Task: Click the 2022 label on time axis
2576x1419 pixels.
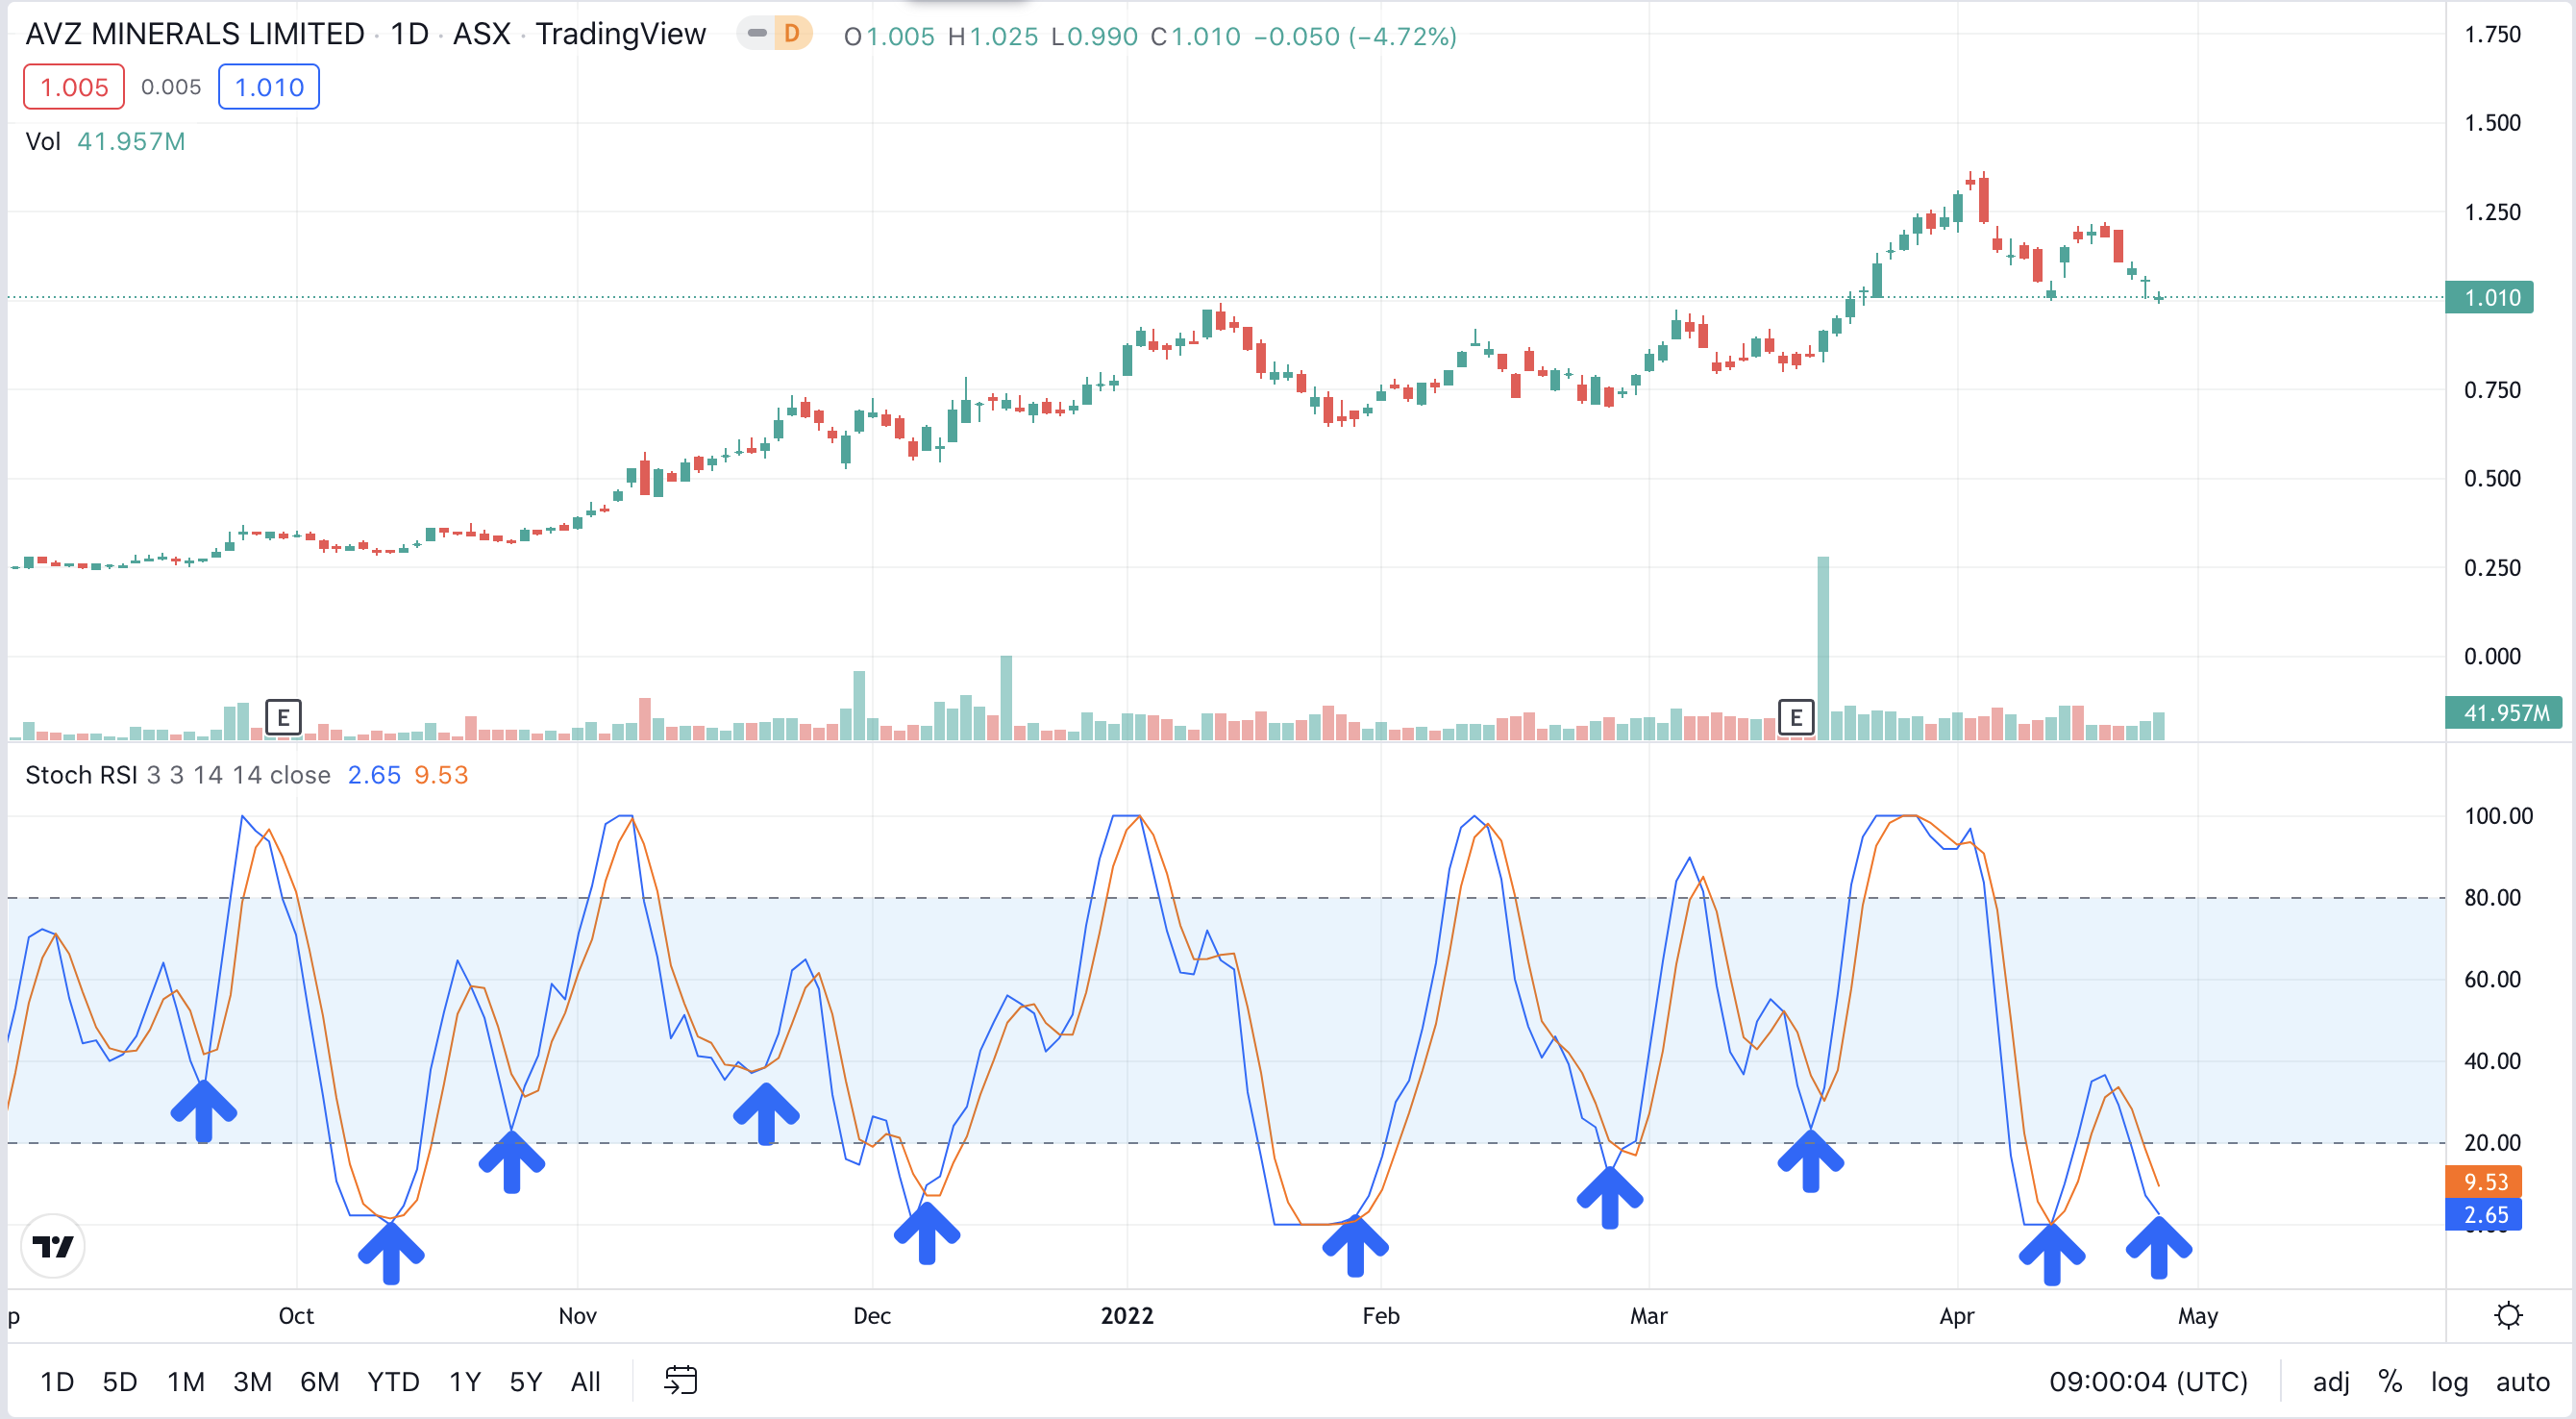Action: 1127,1315
